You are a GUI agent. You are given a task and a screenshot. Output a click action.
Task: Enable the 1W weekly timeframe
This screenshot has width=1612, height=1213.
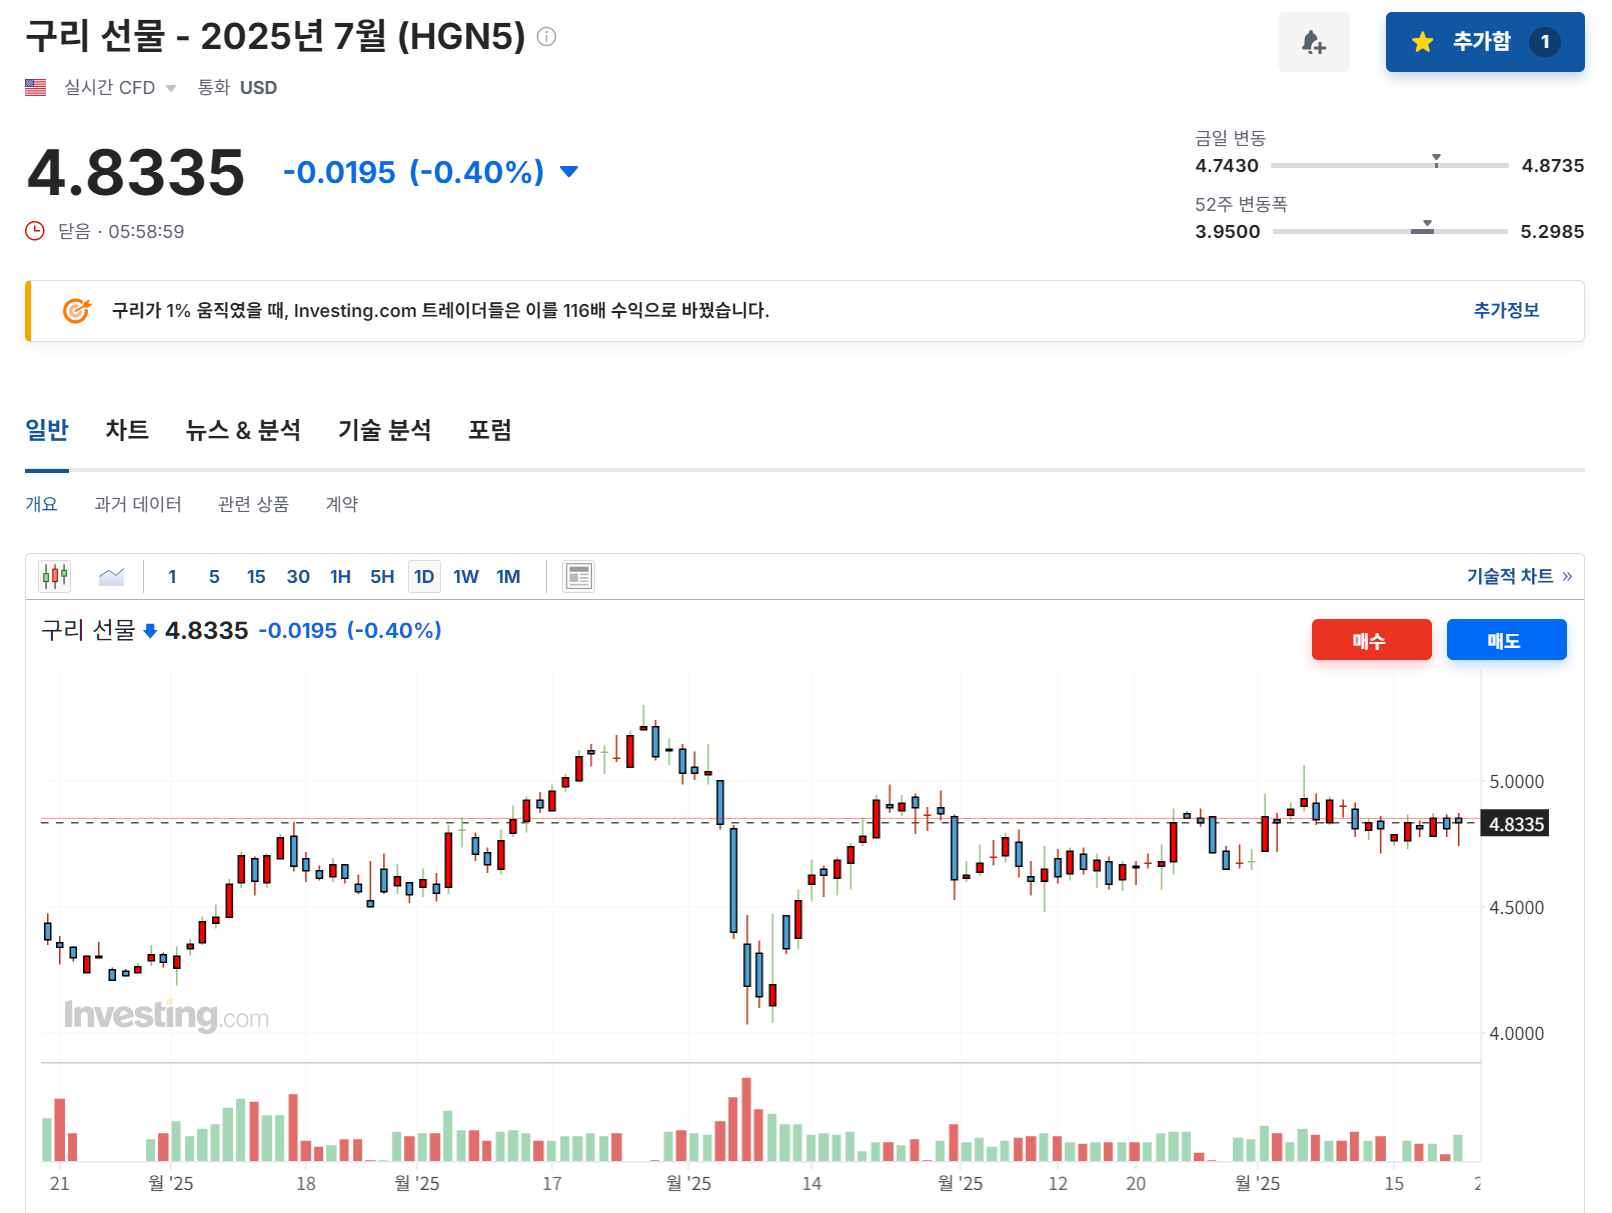click(x=465, y=575)
